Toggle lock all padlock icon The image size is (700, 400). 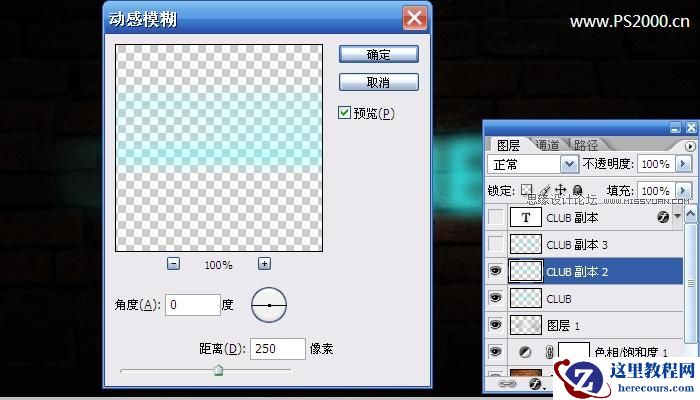[x=577, y=191]
